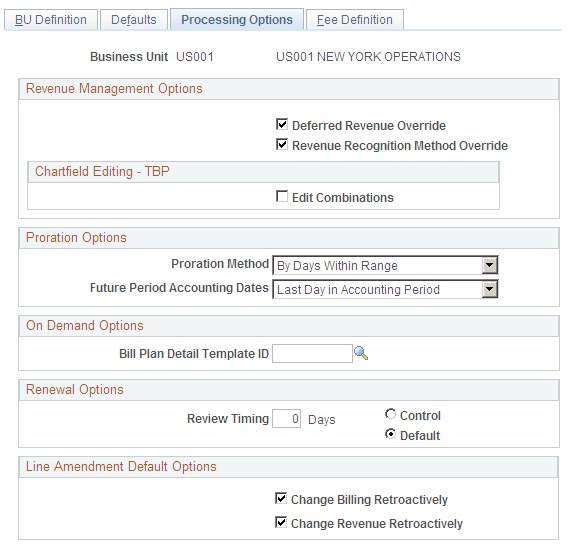
Task: Open the Defaults tab
Action: [134, 19]
